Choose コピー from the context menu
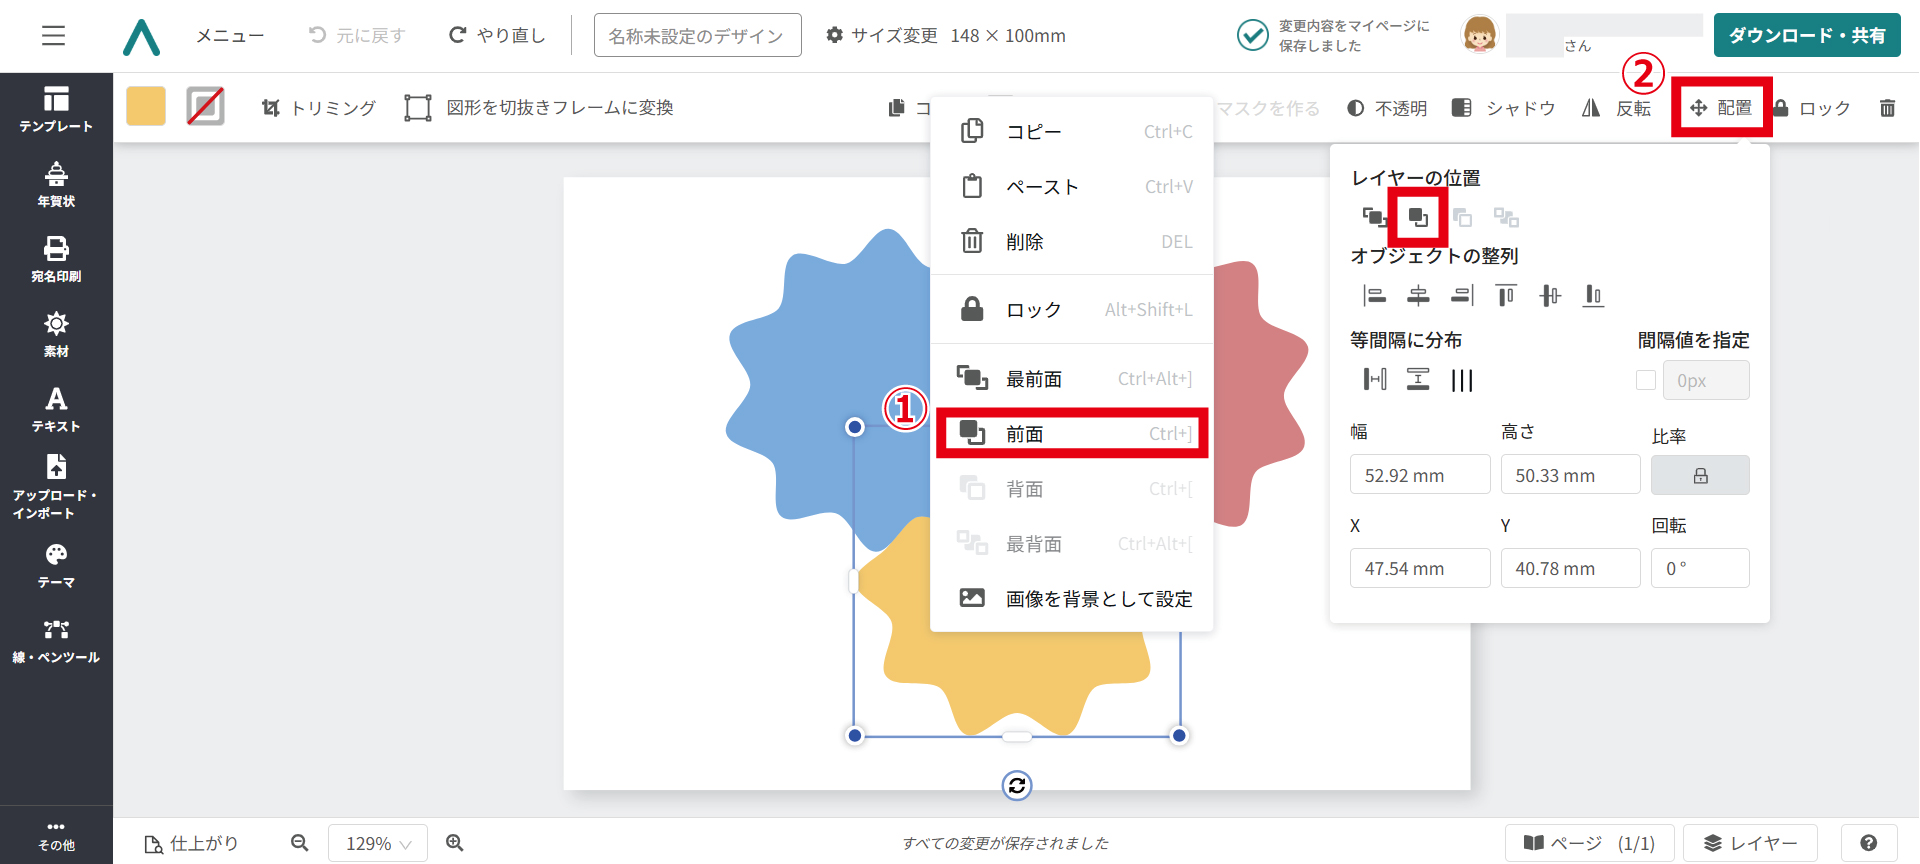The image size is (1920, 864). click(1072, 131)
